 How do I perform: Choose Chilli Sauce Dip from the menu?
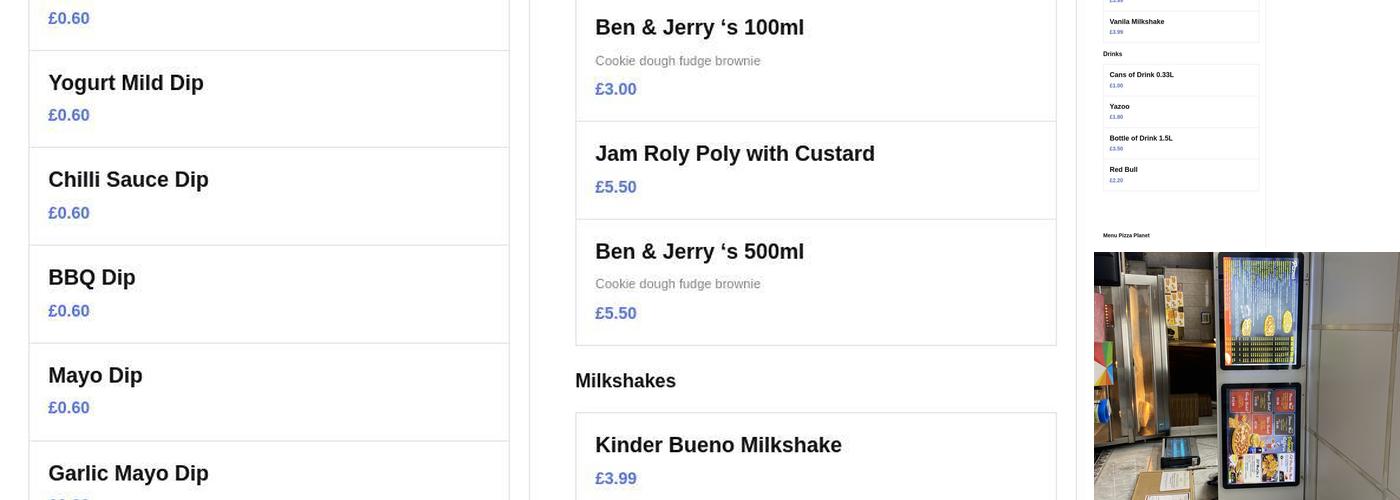click(x=128, y=181)
